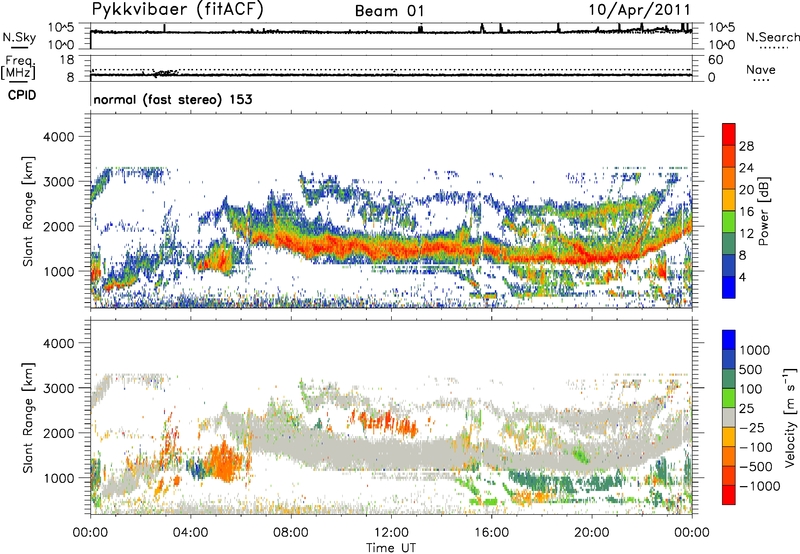Click the 2000 km tick in the velocity panel
This screenshot has height=554, width=800.
pyautogui.click(x=58, y=433)
